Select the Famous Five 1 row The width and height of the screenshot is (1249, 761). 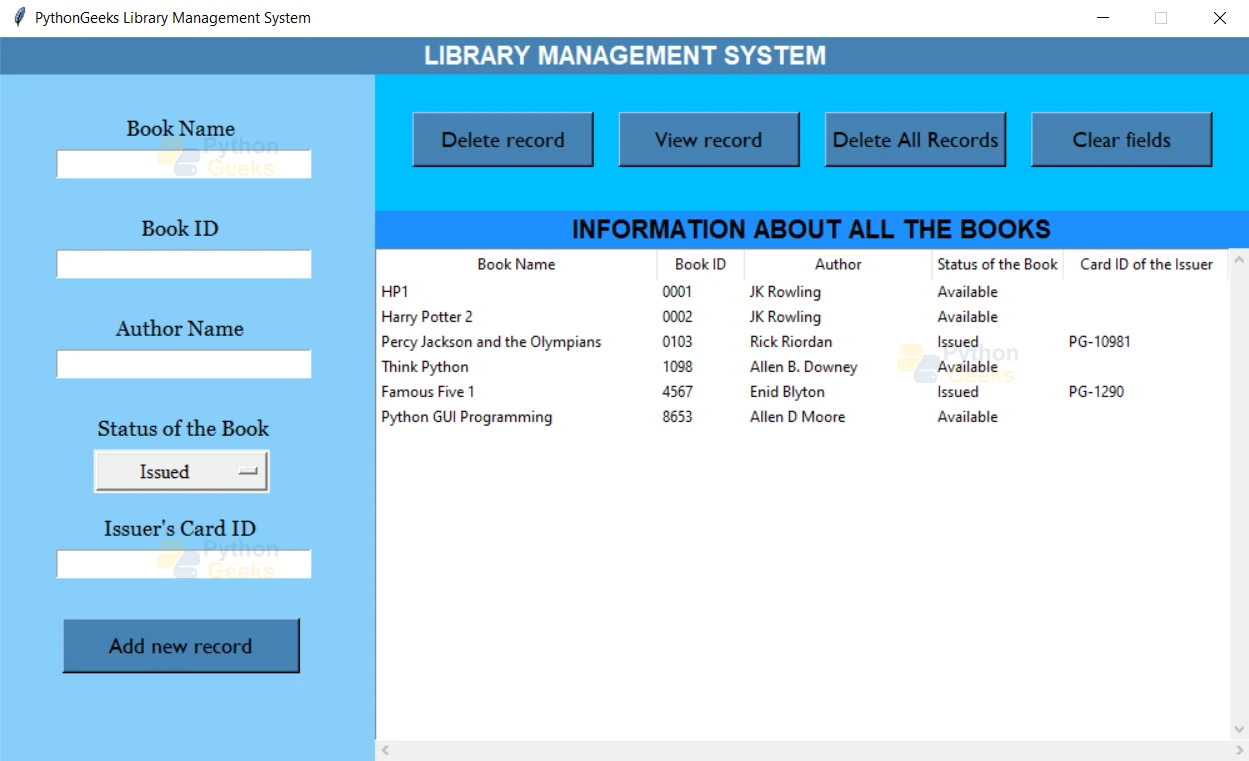point(802,392)
